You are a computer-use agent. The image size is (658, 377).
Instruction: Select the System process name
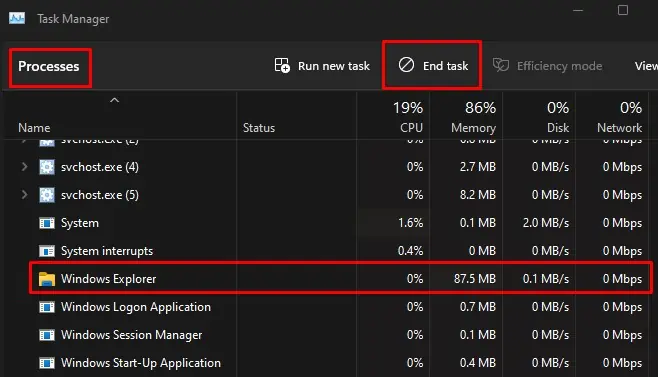click(x=80, y=223)
